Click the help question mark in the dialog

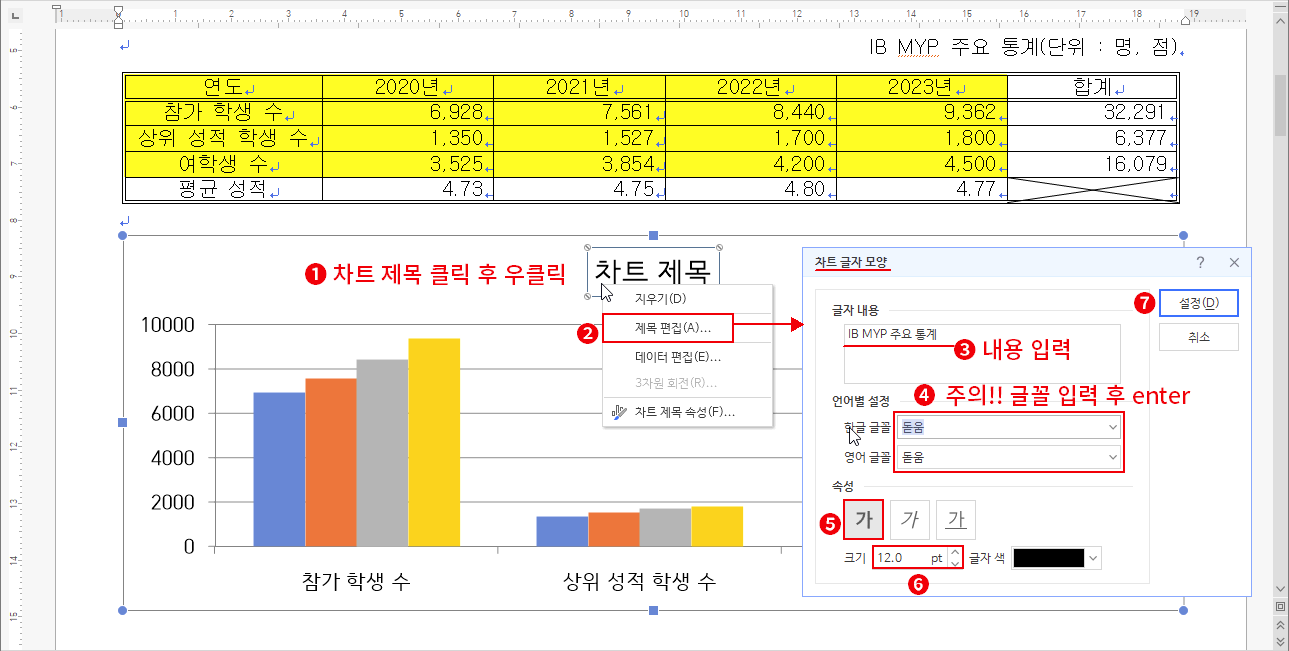click(x=1202, y=262)
